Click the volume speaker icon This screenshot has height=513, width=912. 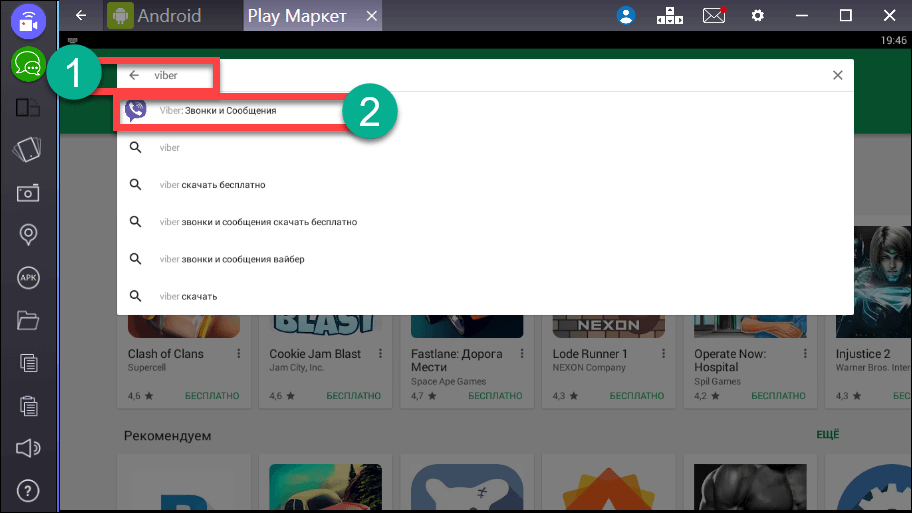tap(28, 449)
